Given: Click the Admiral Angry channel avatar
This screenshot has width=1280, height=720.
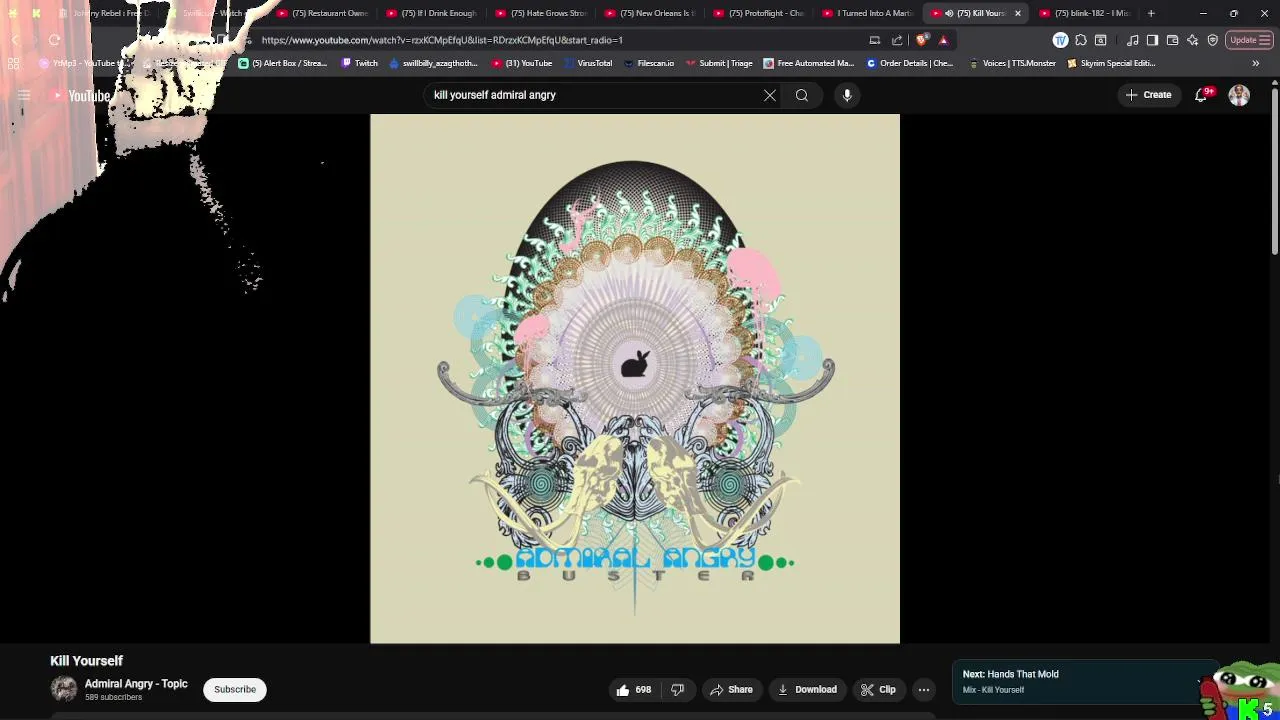Looking at the screenshot, I should pyautogui.click(x=64, y=689).
